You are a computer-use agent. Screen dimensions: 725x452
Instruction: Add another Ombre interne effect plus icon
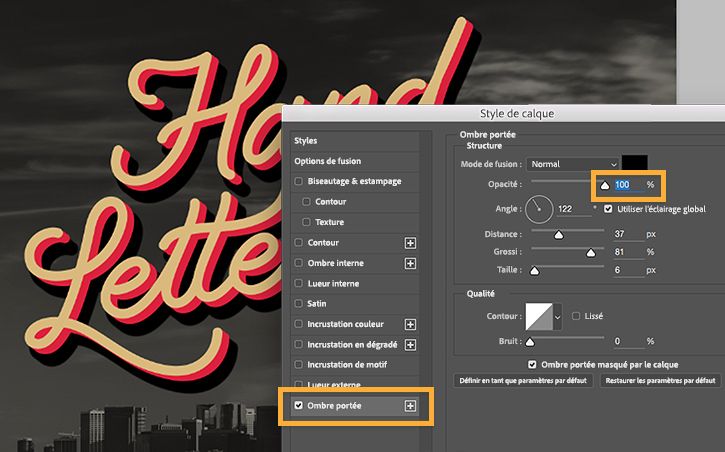click(410, 263)
